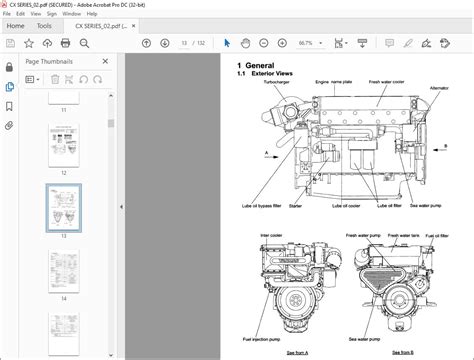Toggle Page Thumbnails panel icon
The height and width of the screenshot is (360, 474).
point(9,87)
